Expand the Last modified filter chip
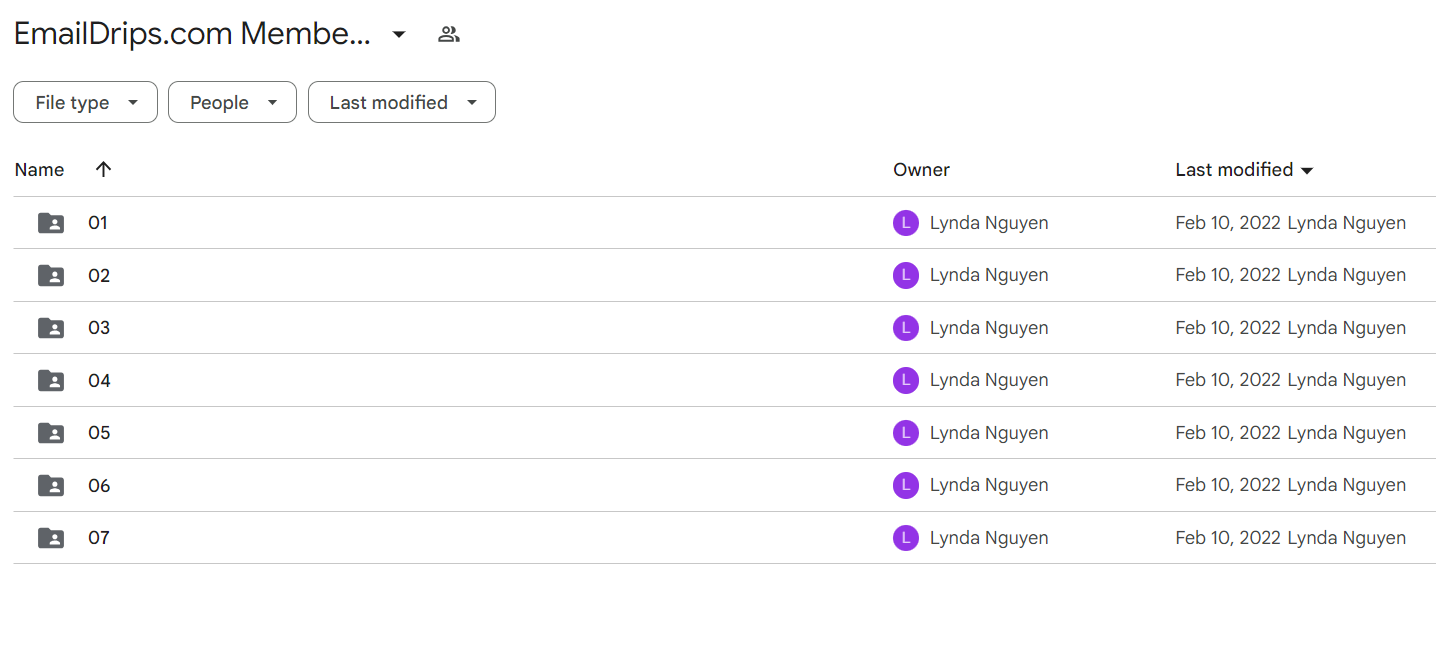1436x670 pixels. (x=402, y=102)
